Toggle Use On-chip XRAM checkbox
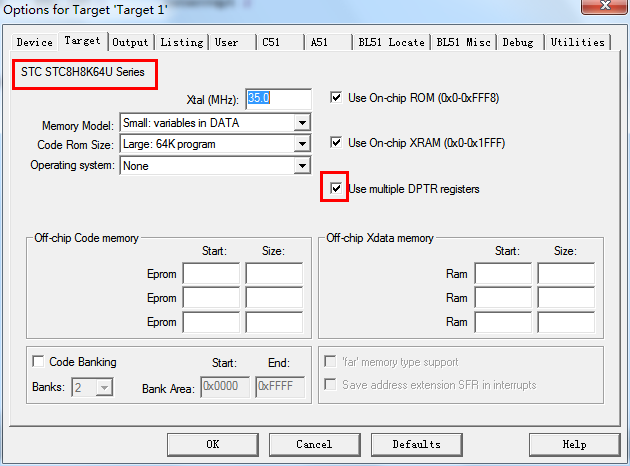Screen dimensions: 630x466 (x=336, y=142)
